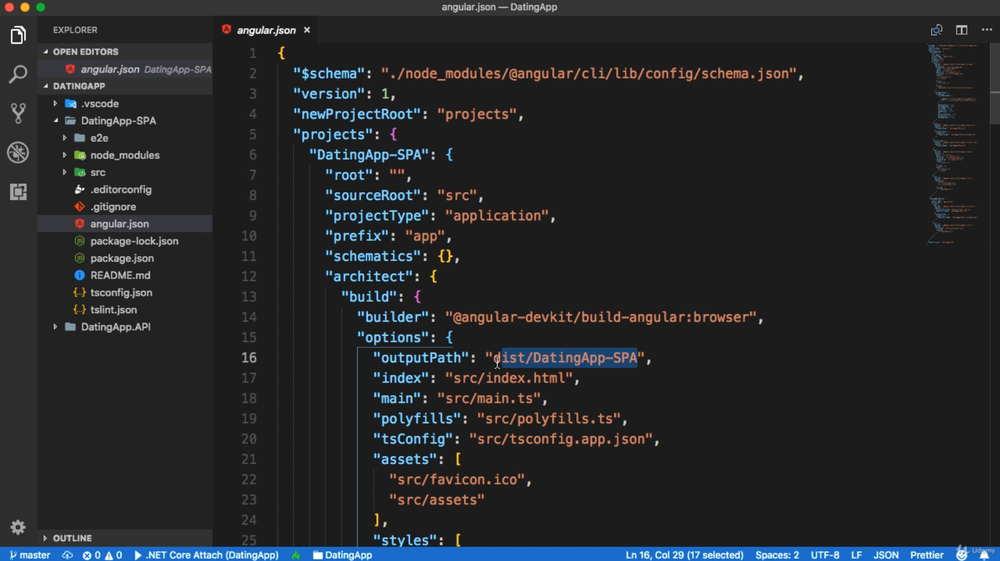Click the Prettier status bar item

coord(927,555)
